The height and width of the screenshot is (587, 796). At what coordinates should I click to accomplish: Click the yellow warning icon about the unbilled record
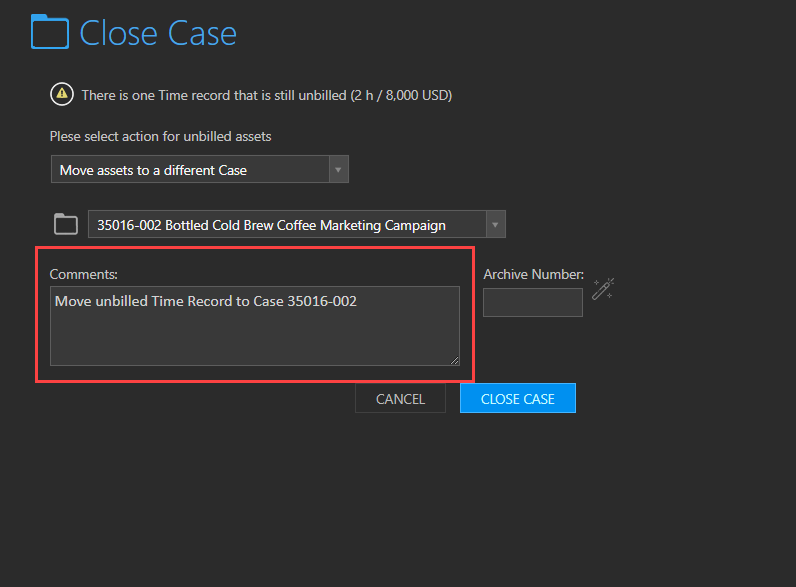pyautogui.click(x=62, y=94)
